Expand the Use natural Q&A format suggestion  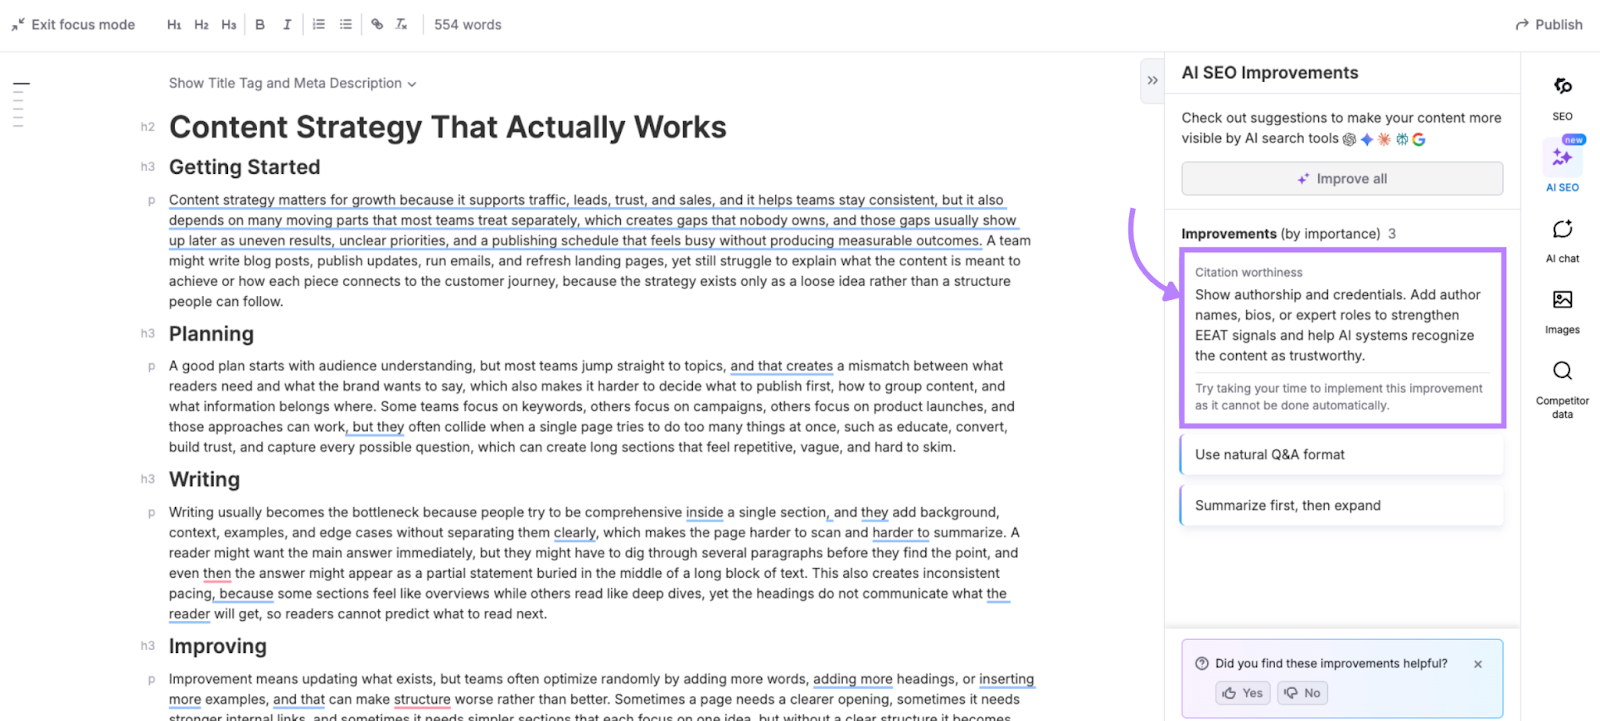coord(1341,454)
